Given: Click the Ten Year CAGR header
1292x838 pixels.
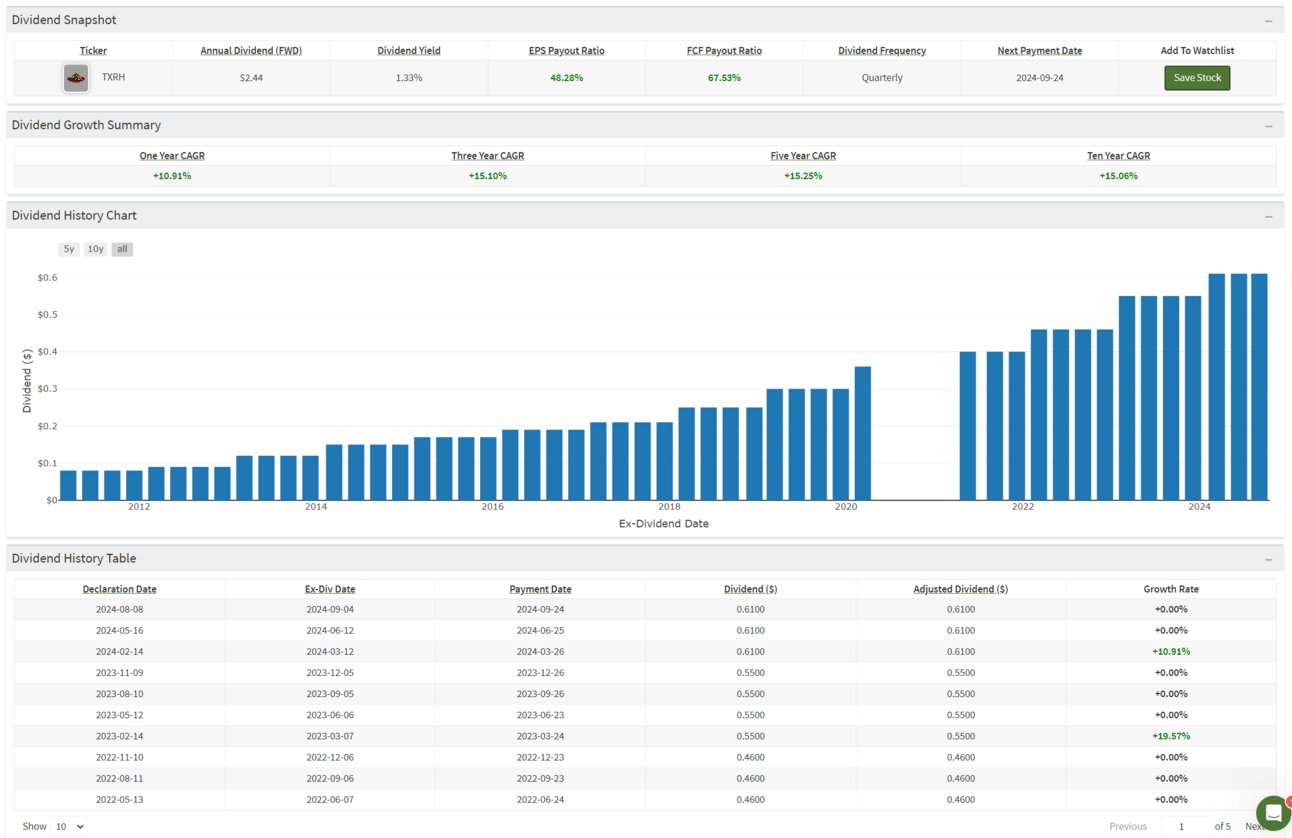Looking at the screenshot, I should pyautogui.click(x=1118, y=155).
